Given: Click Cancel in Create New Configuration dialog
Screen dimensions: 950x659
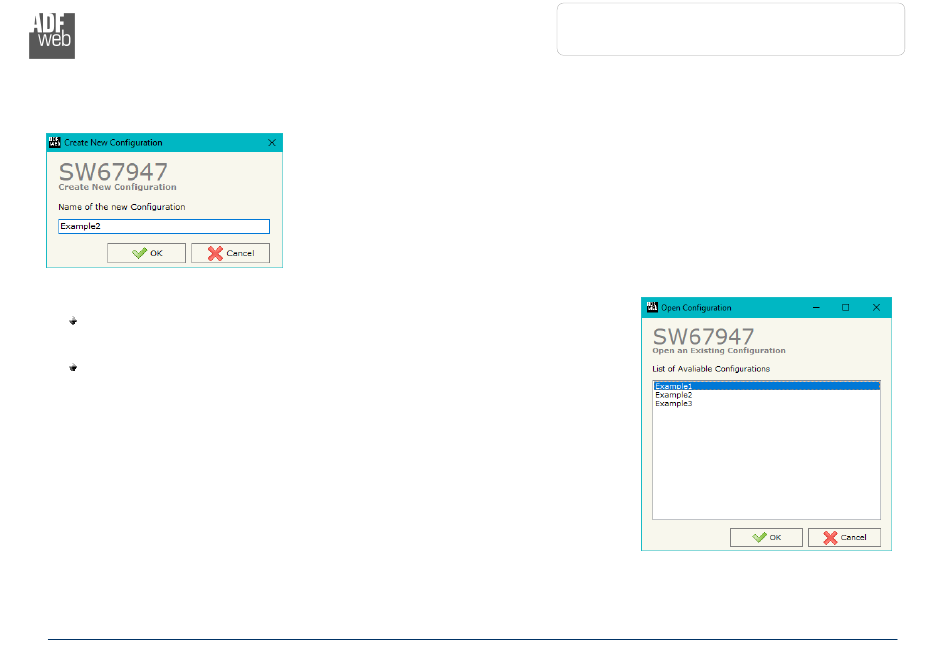Looking at the screenshot, I should tap(230, 253).
